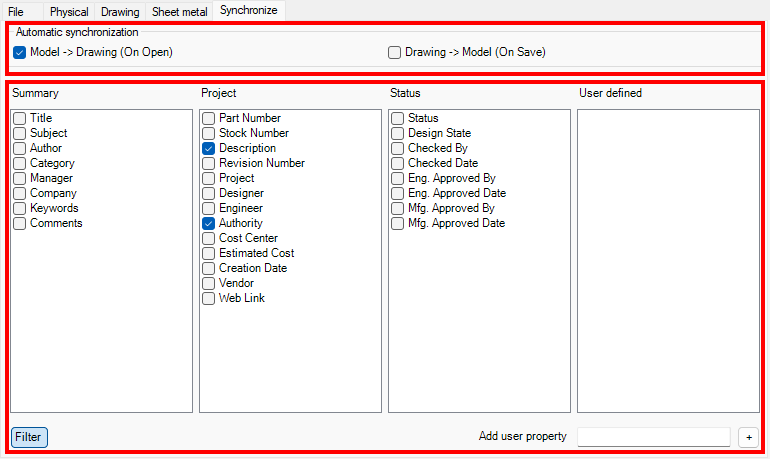Select the Drawing tab
The image size is (770, 459).
coord(120,12)
